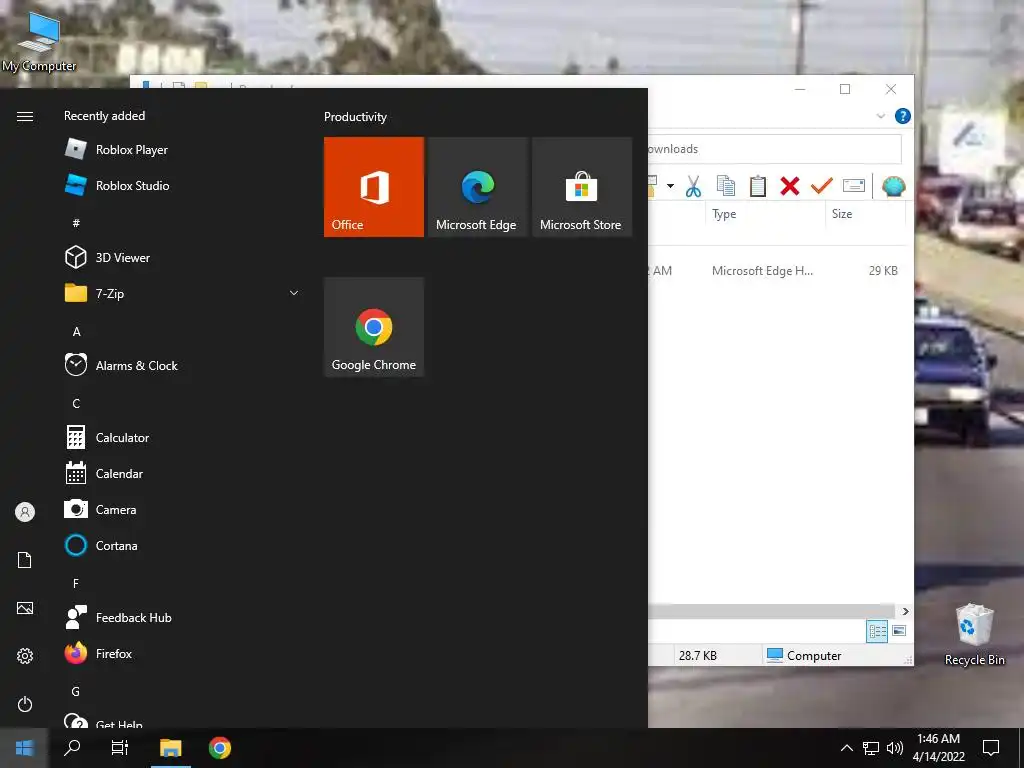Click the Rename icon in Explorer toolbar
The width and height of the screenshot is (1024, 768).
click(x=854, y=186)
